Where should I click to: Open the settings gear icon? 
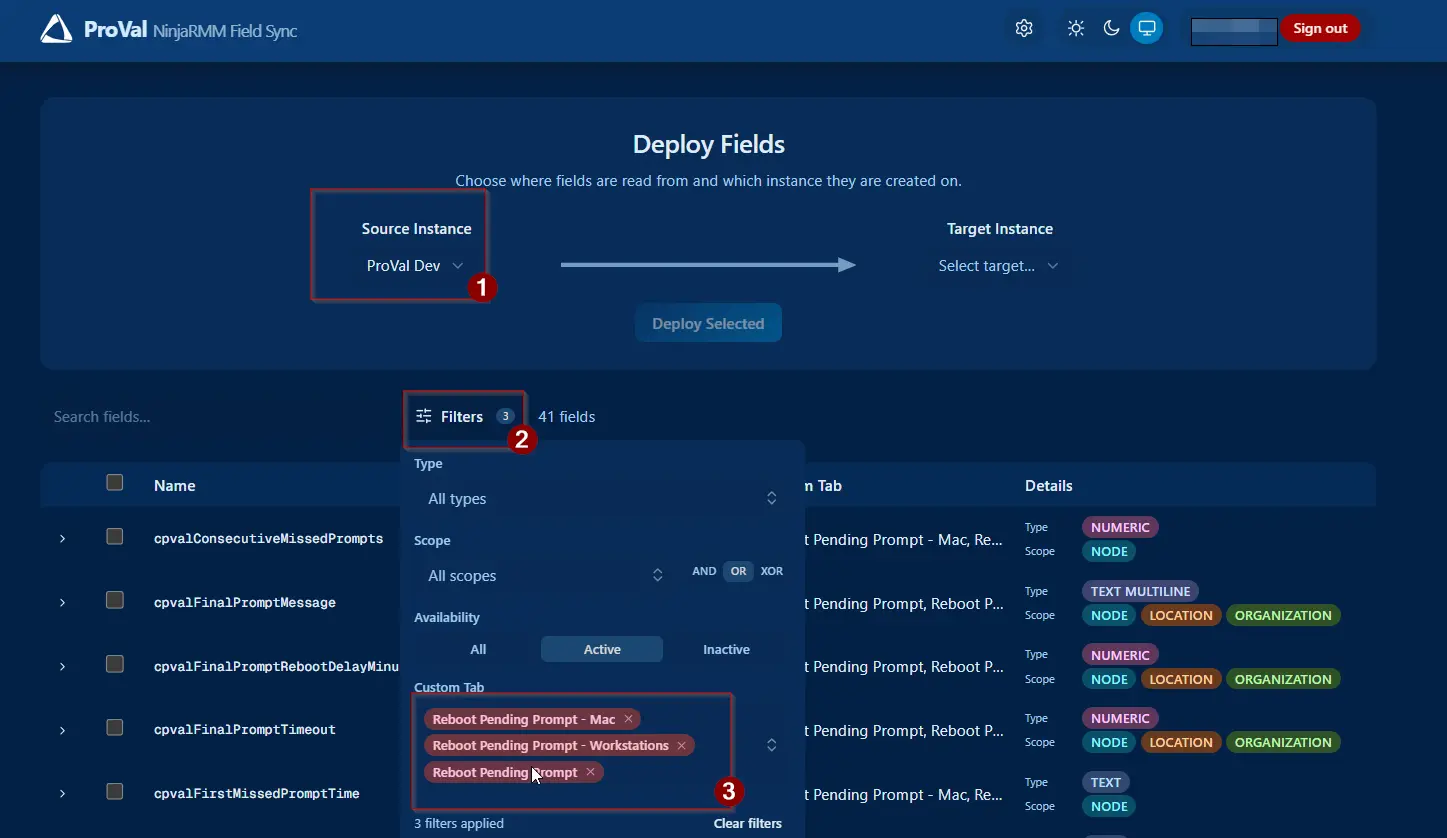(x=1024, y=28)
